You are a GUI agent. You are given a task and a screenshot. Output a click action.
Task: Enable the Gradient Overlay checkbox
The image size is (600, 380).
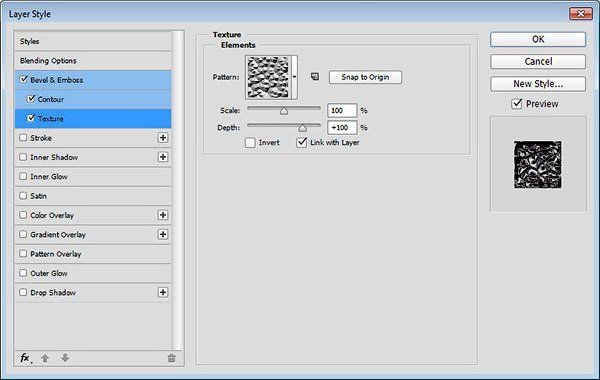pyautogui.click(x=23, y=234)
